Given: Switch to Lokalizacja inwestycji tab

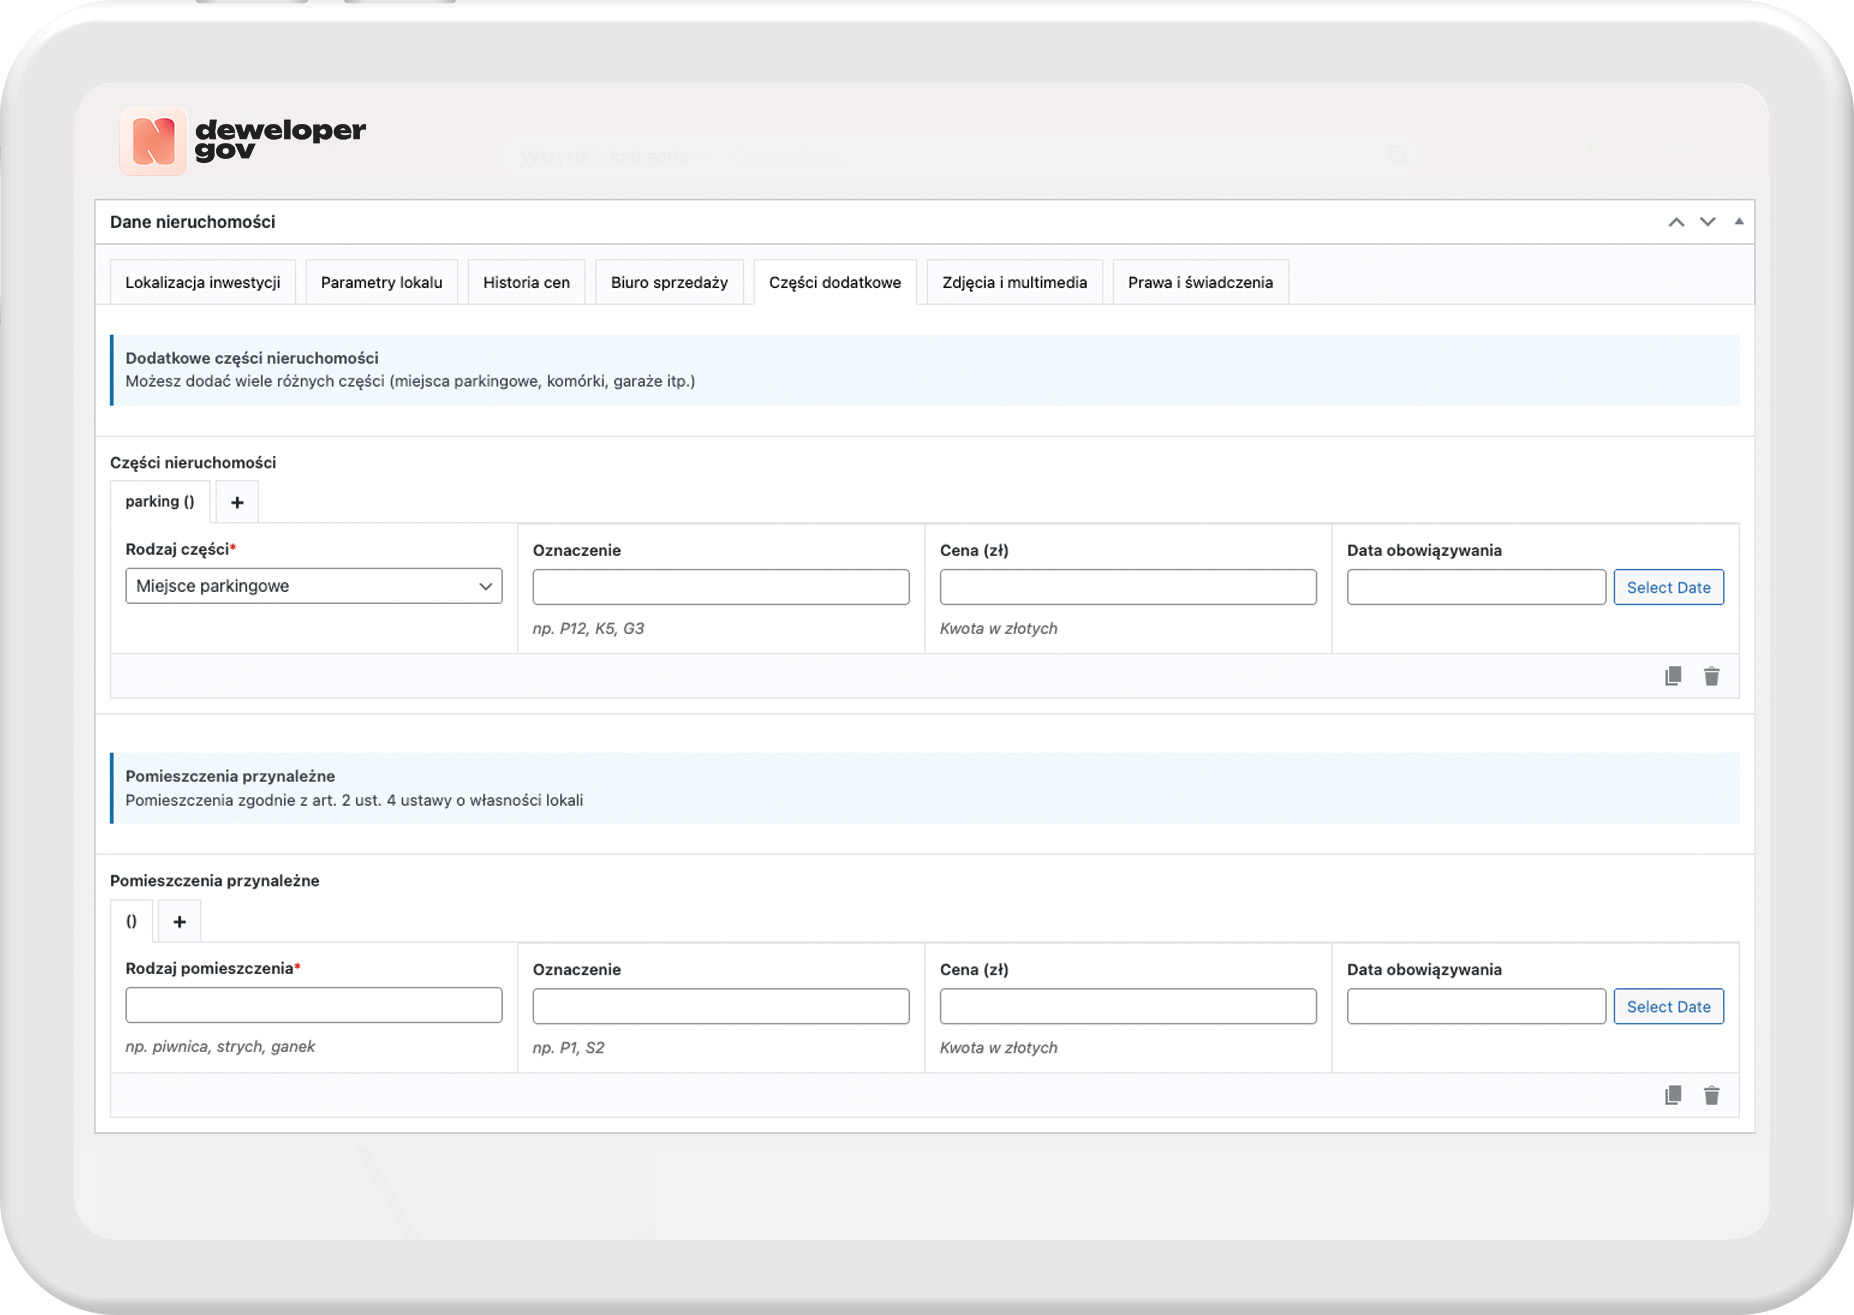Looking at the screenshot, I should click(x=202, y=282).
